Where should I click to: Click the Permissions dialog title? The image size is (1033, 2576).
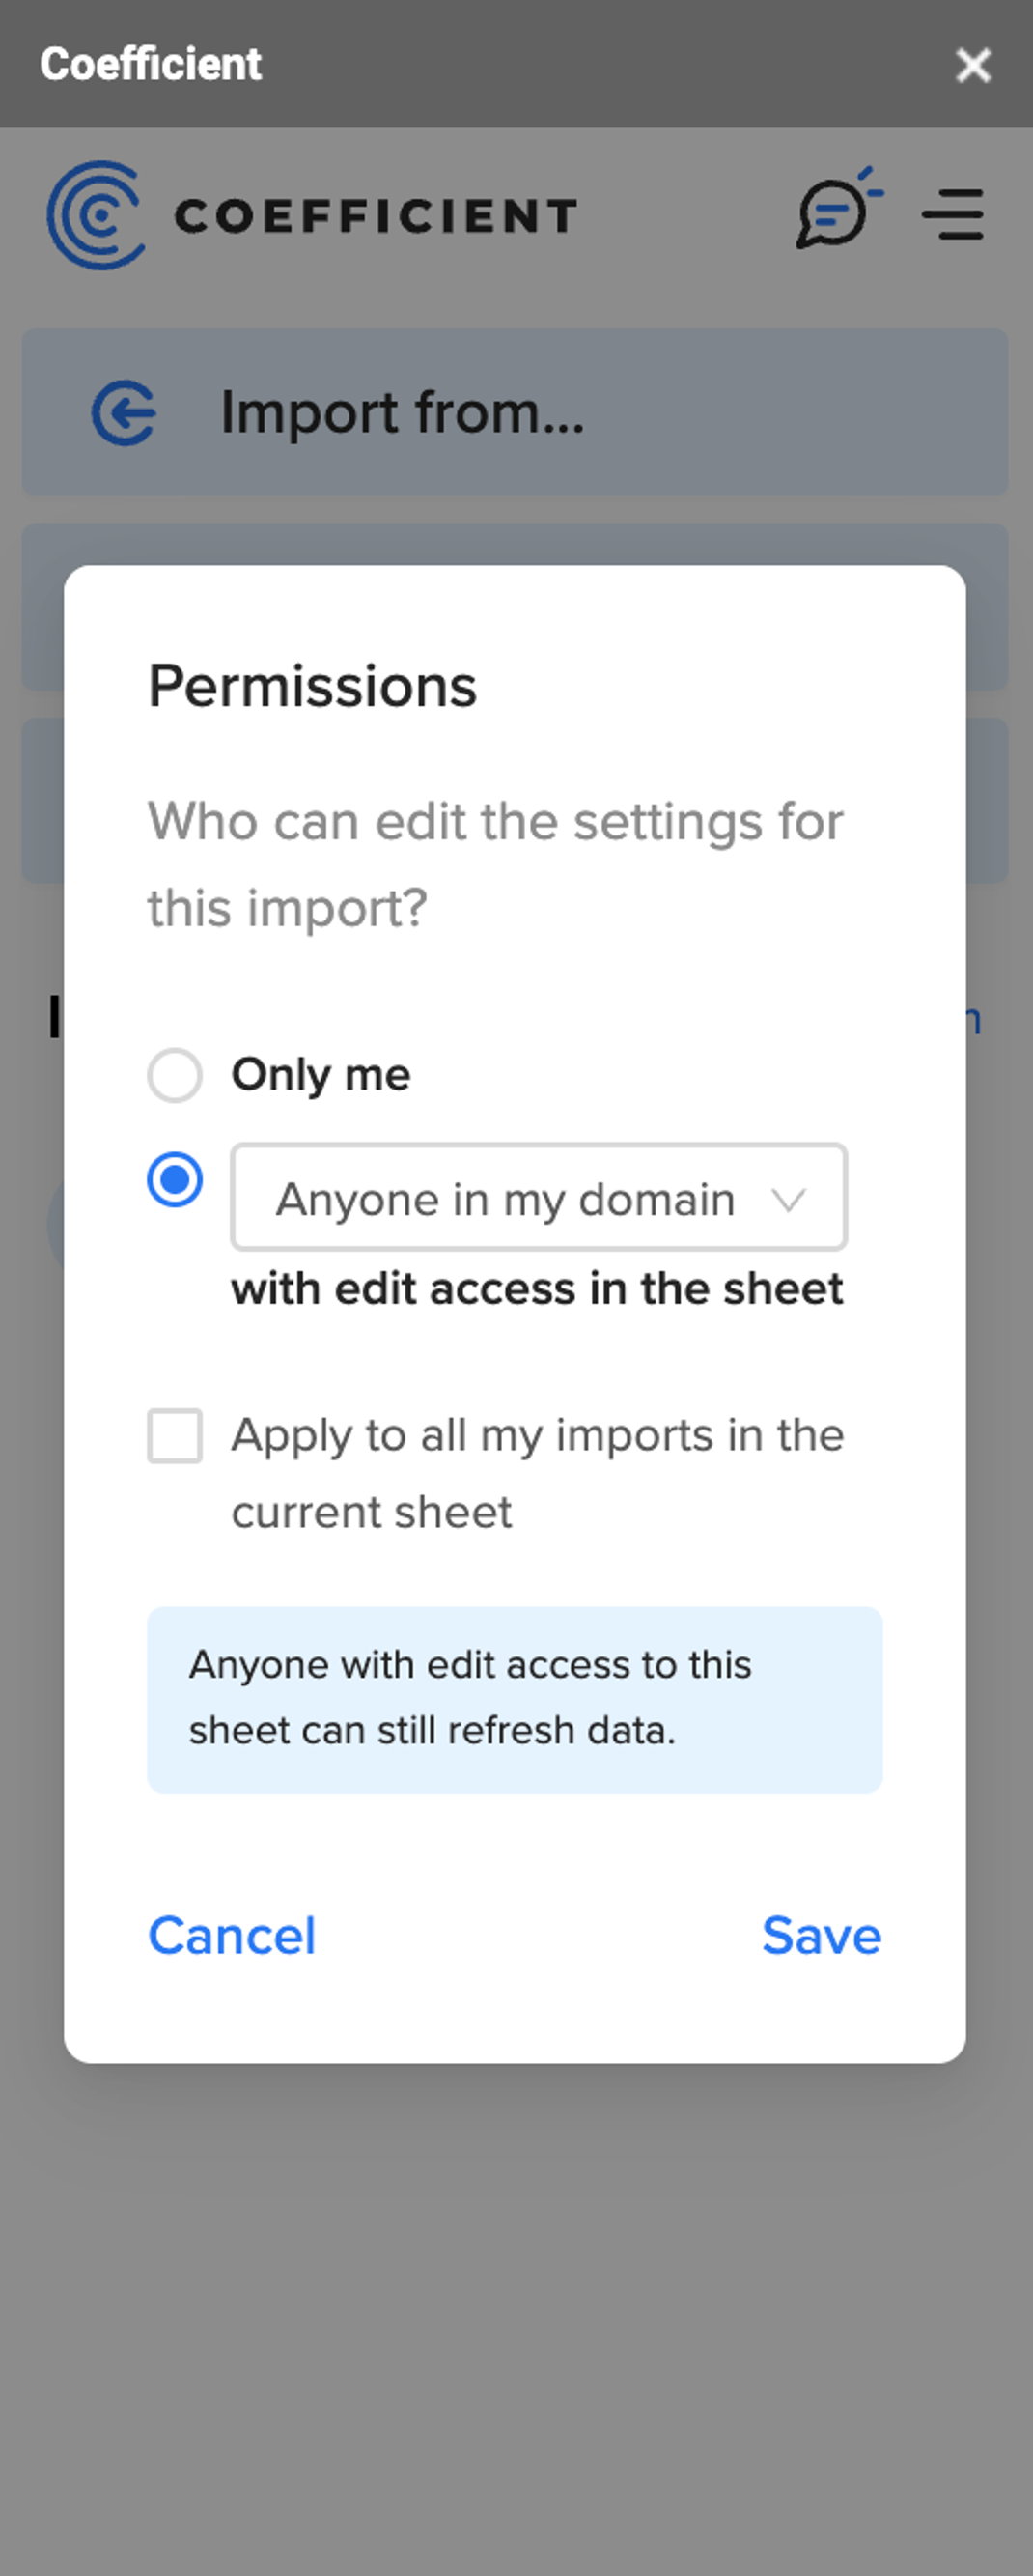click(312, 686)
